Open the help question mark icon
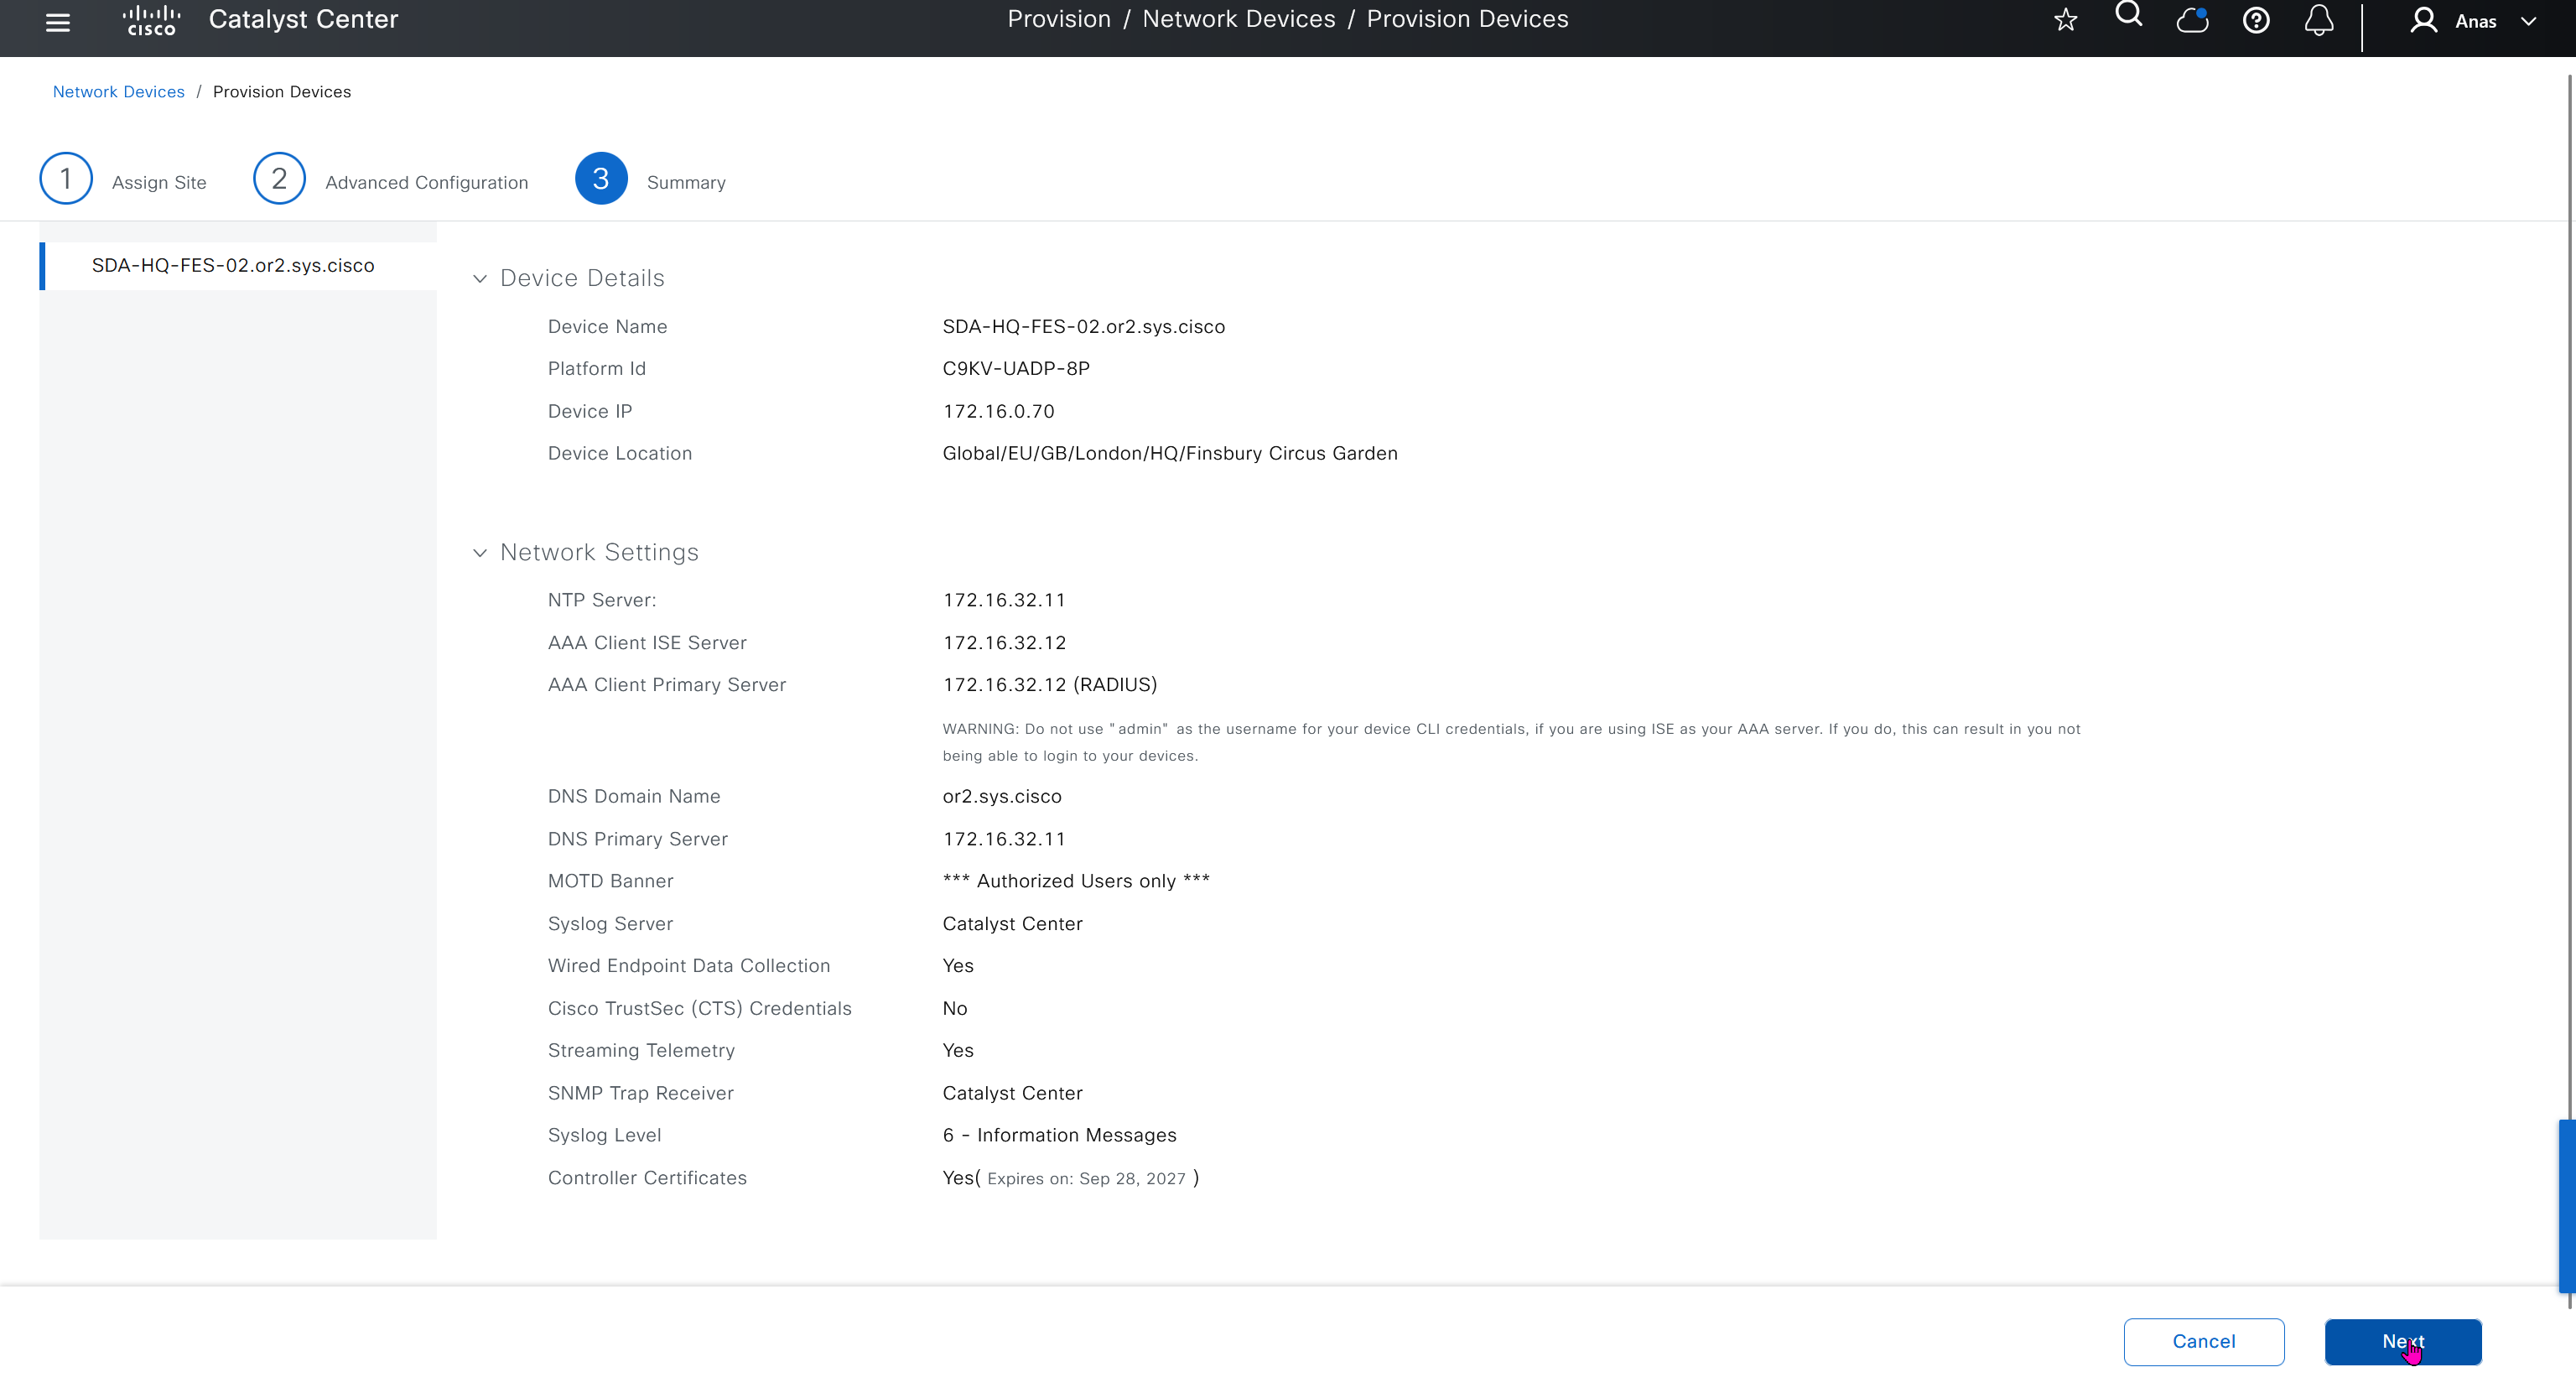 tap(2256, 20)
